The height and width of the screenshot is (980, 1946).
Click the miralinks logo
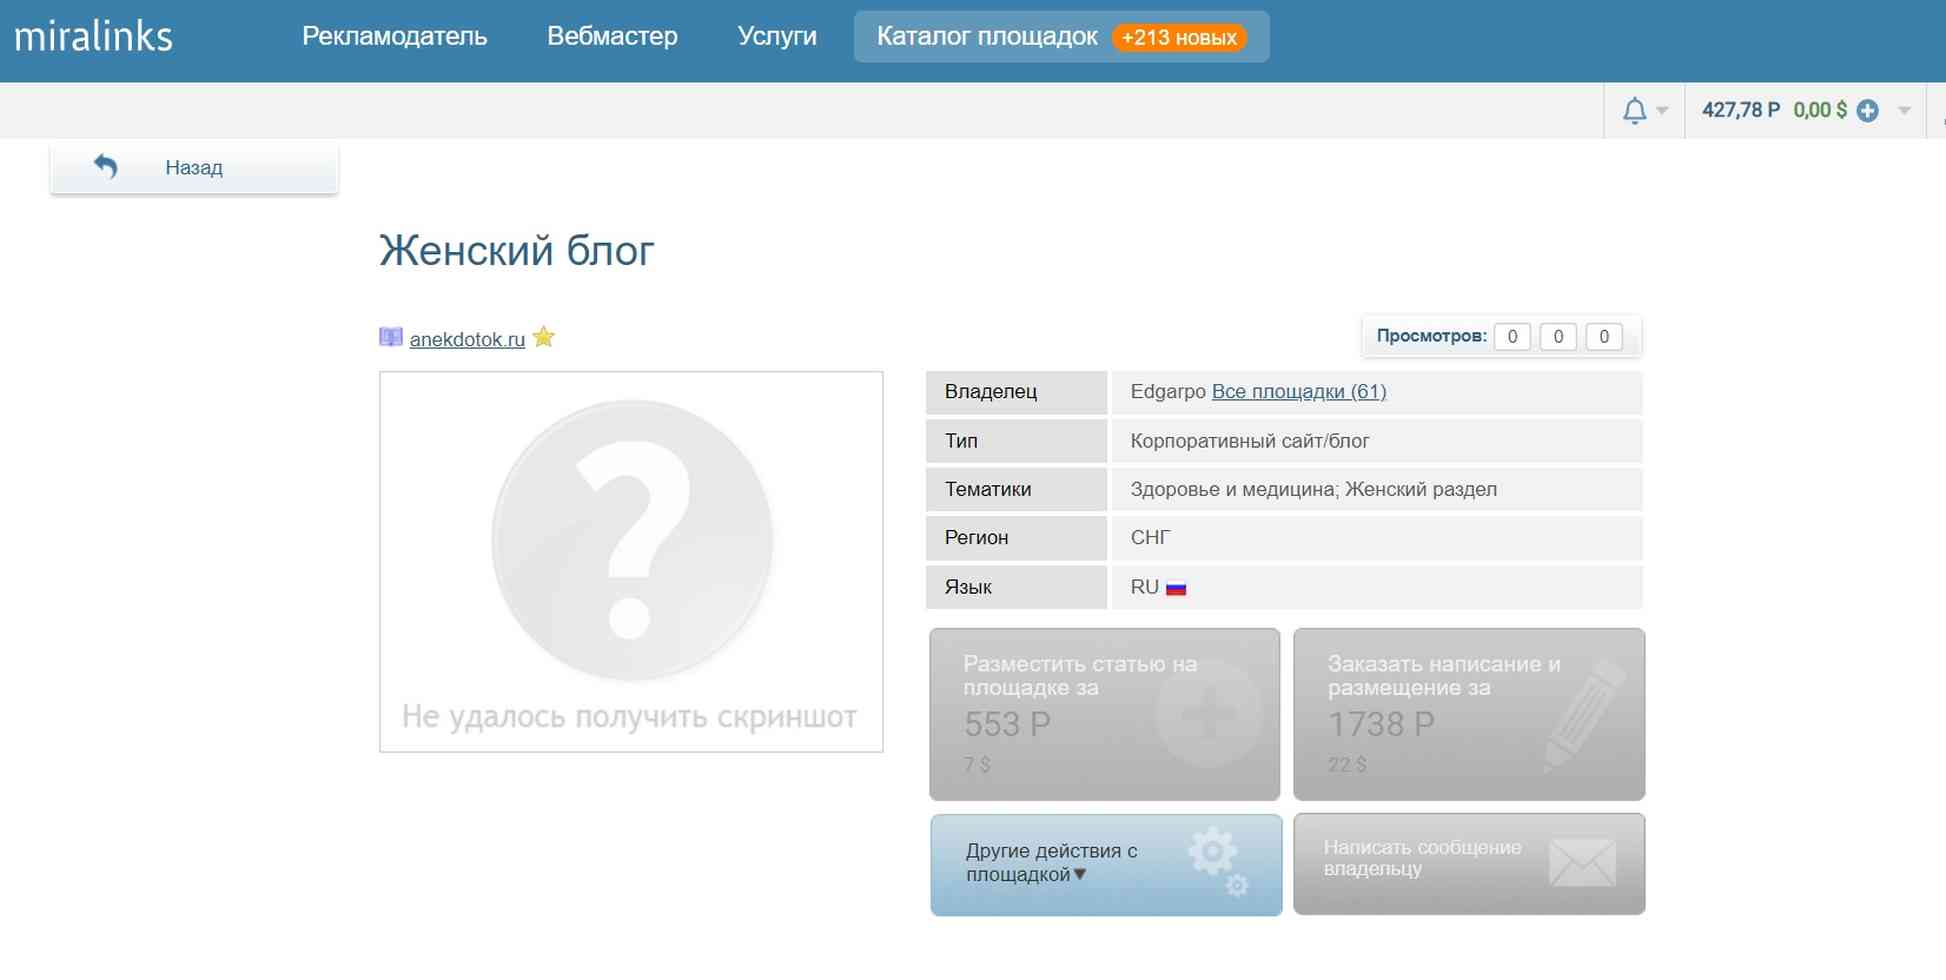click(x=93, y=37)
